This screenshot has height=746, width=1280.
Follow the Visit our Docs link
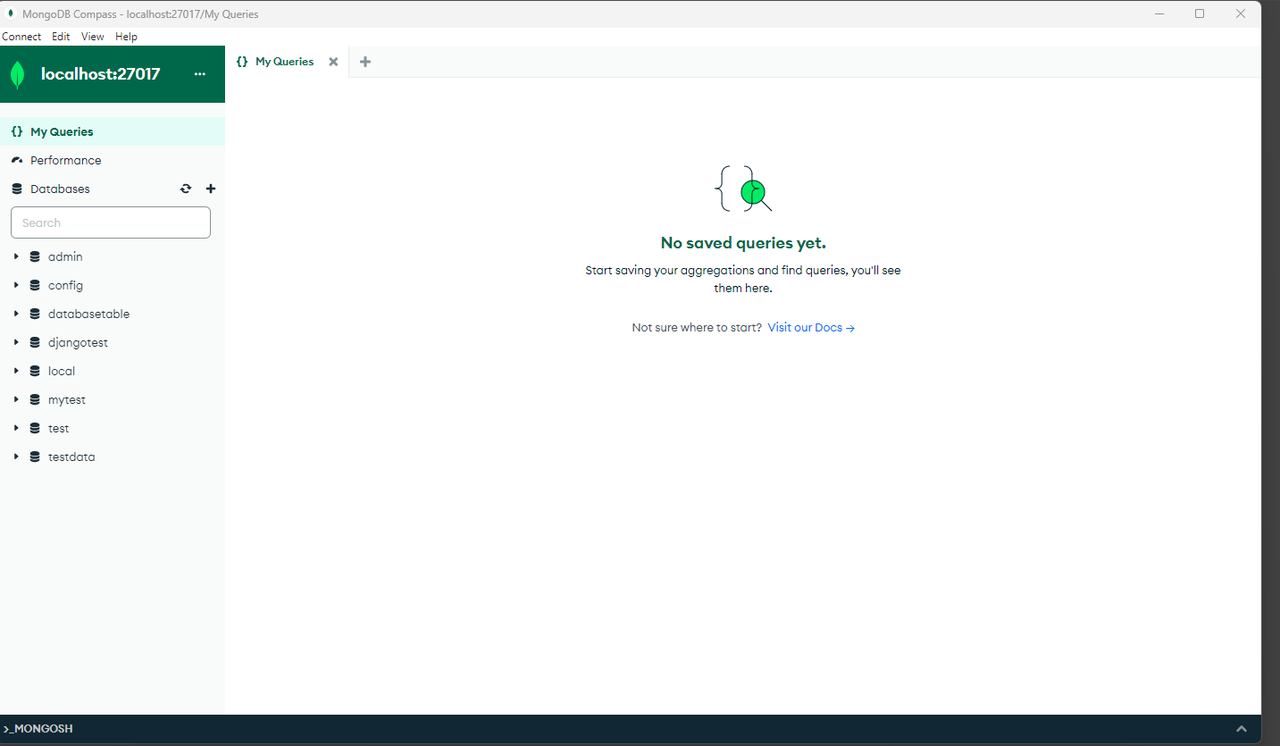811,328
